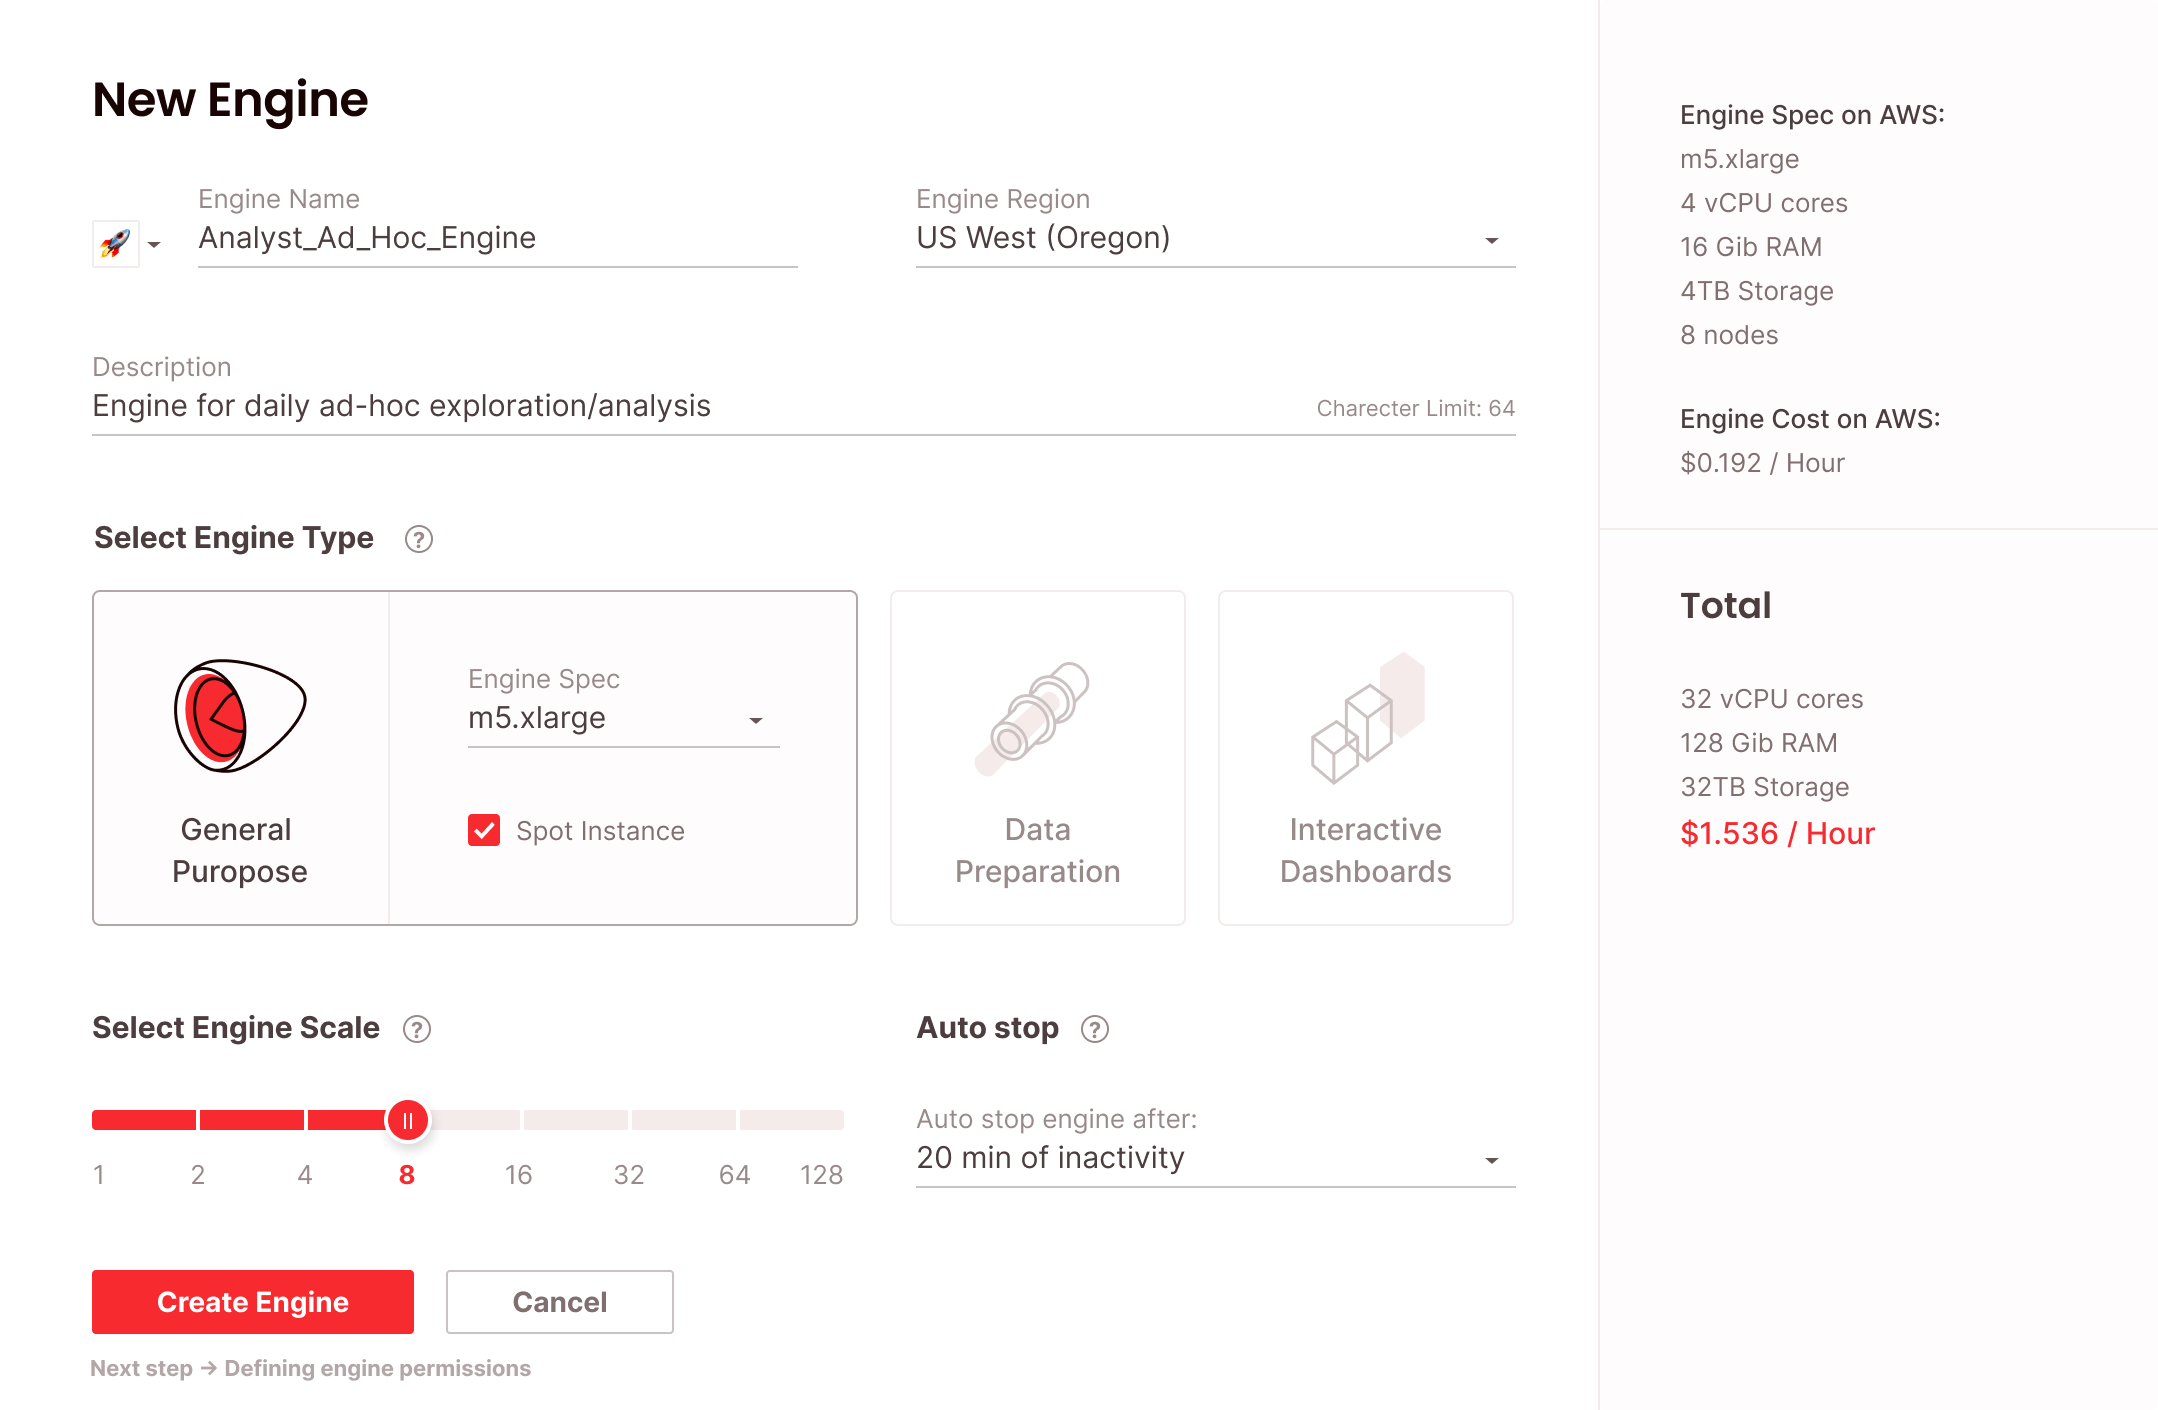This screenshot has height=1410, width=2158.
Task: Click the Select Engine Scale help icon
Action: [416, 1029]
